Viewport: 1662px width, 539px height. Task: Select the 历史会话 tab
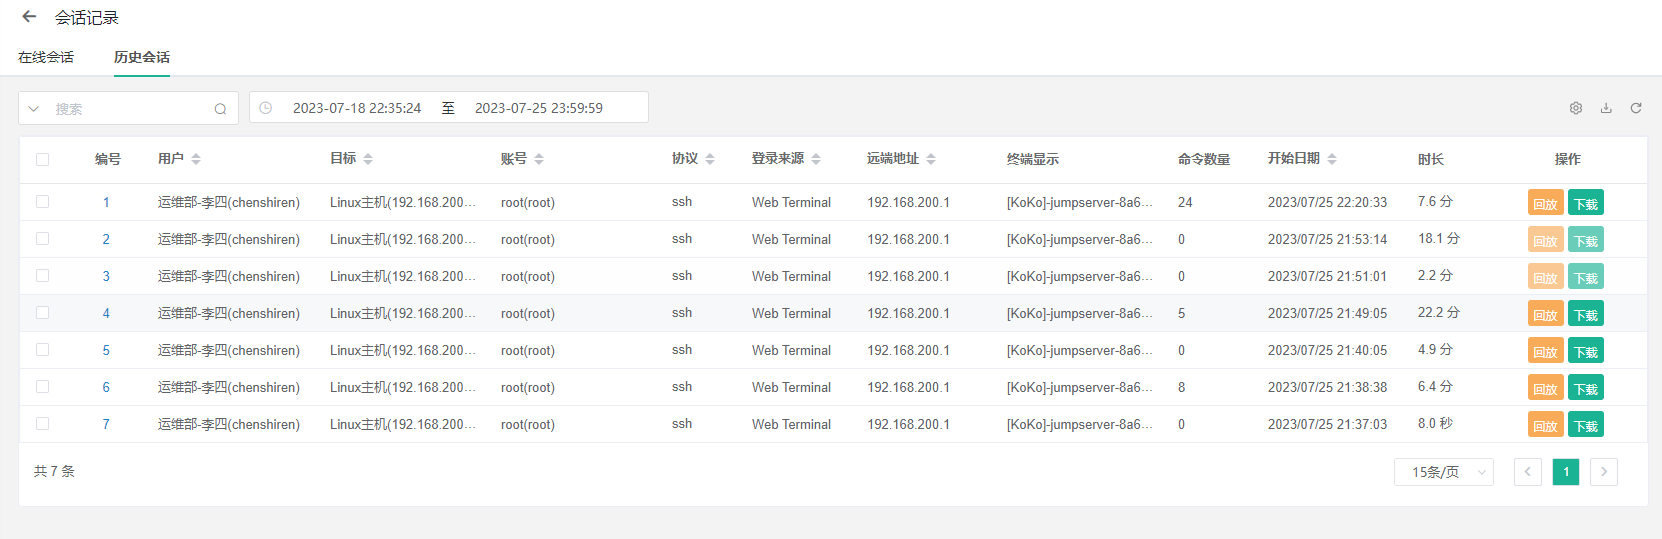[x=142, y=57]
